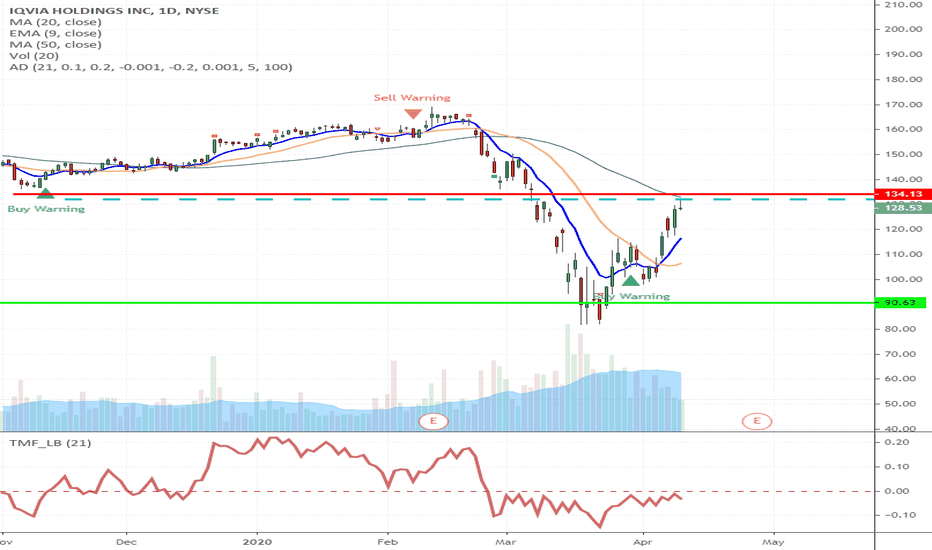
Task: Click the Mar date axis label
Action: click(506, 542)
